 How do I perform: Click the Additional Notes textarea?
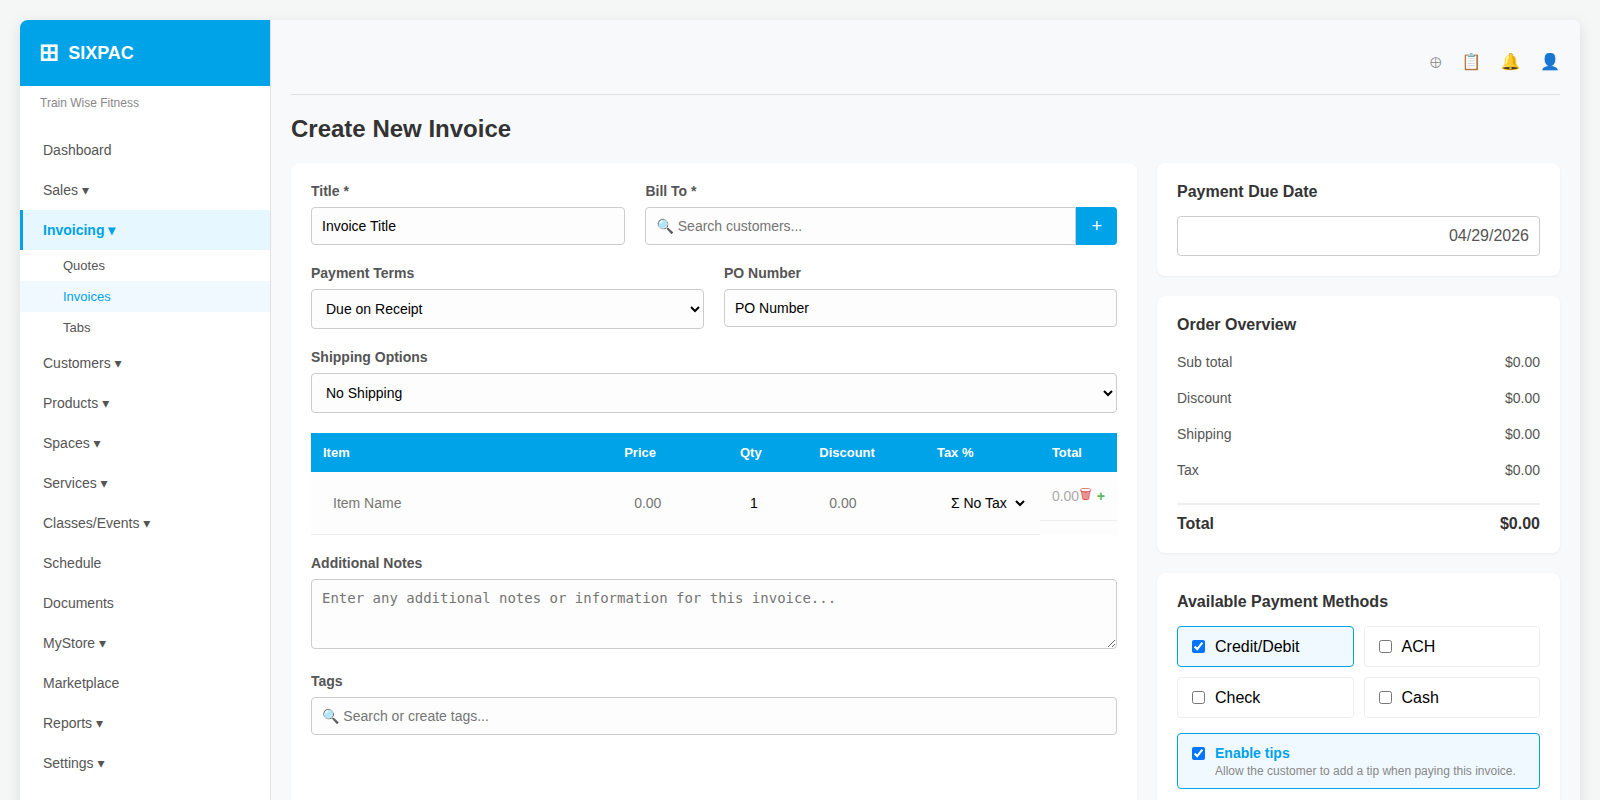pos(714,614)
